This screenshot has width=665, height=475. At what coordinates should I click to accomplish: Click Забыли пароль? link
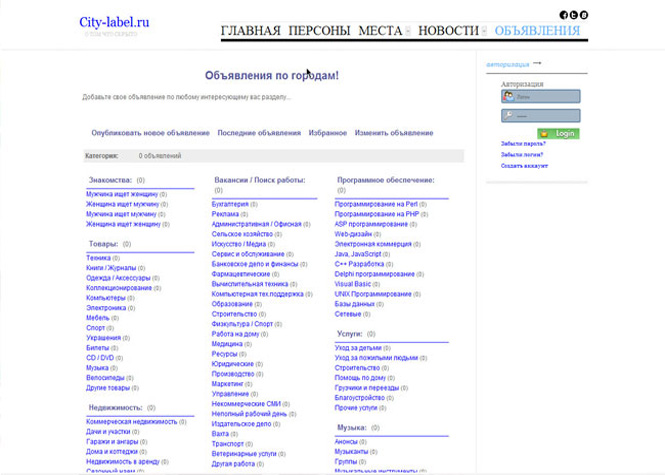point(524,144)
